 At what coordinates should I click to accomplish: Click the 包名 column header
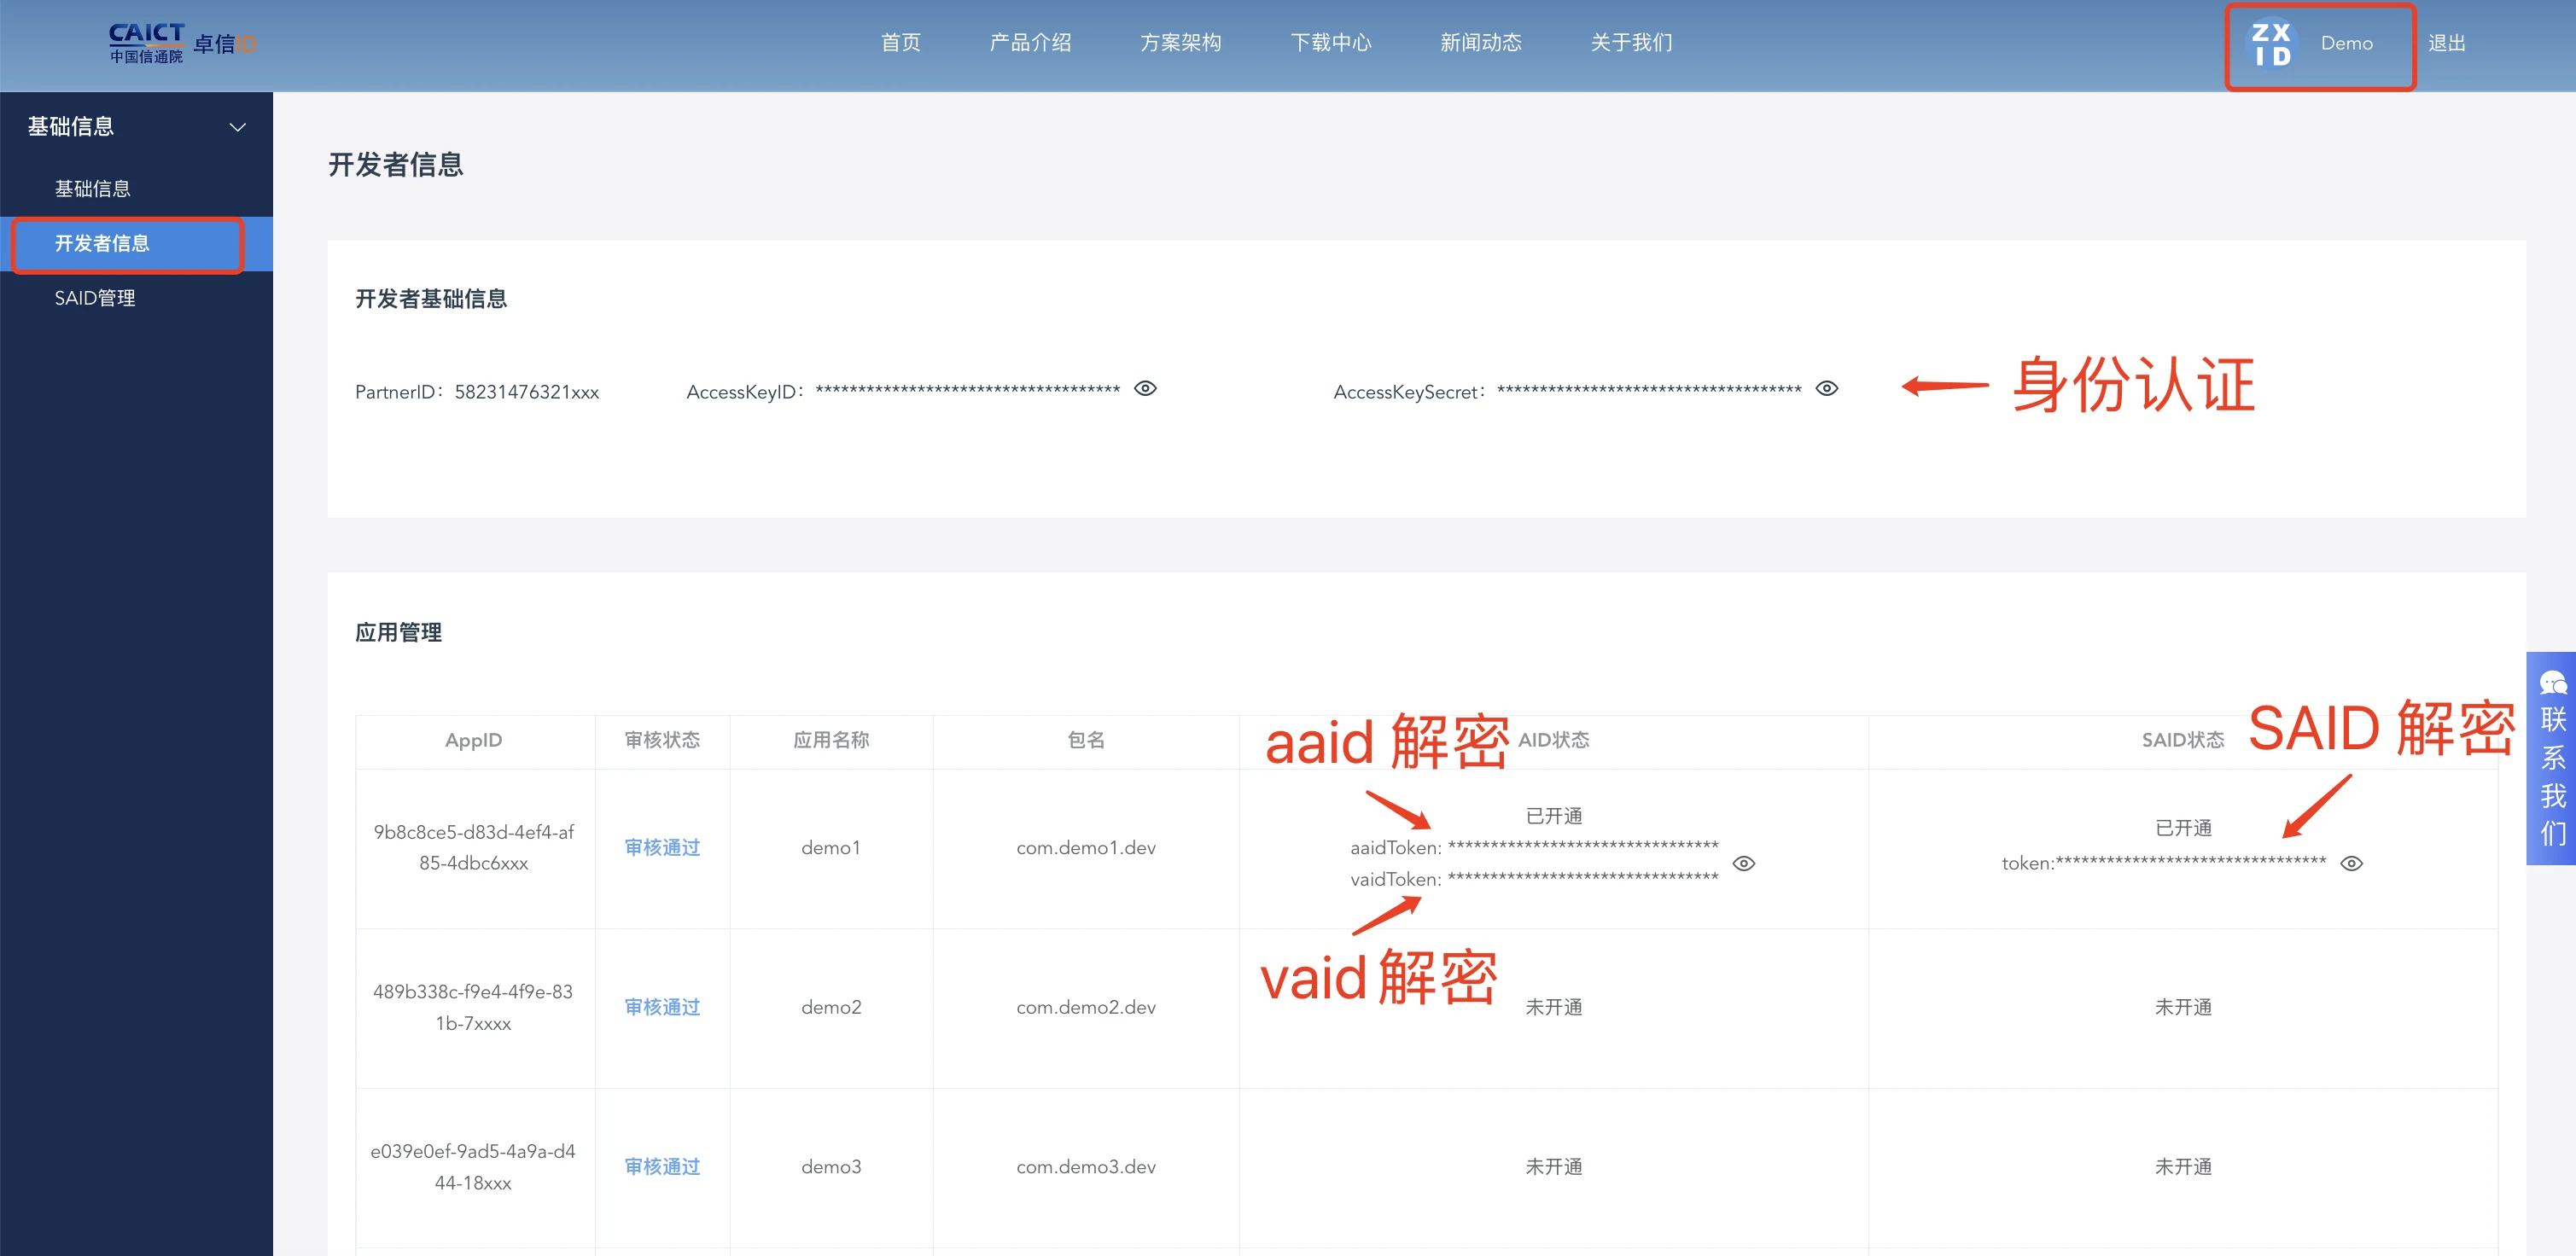coord(1086,741)
